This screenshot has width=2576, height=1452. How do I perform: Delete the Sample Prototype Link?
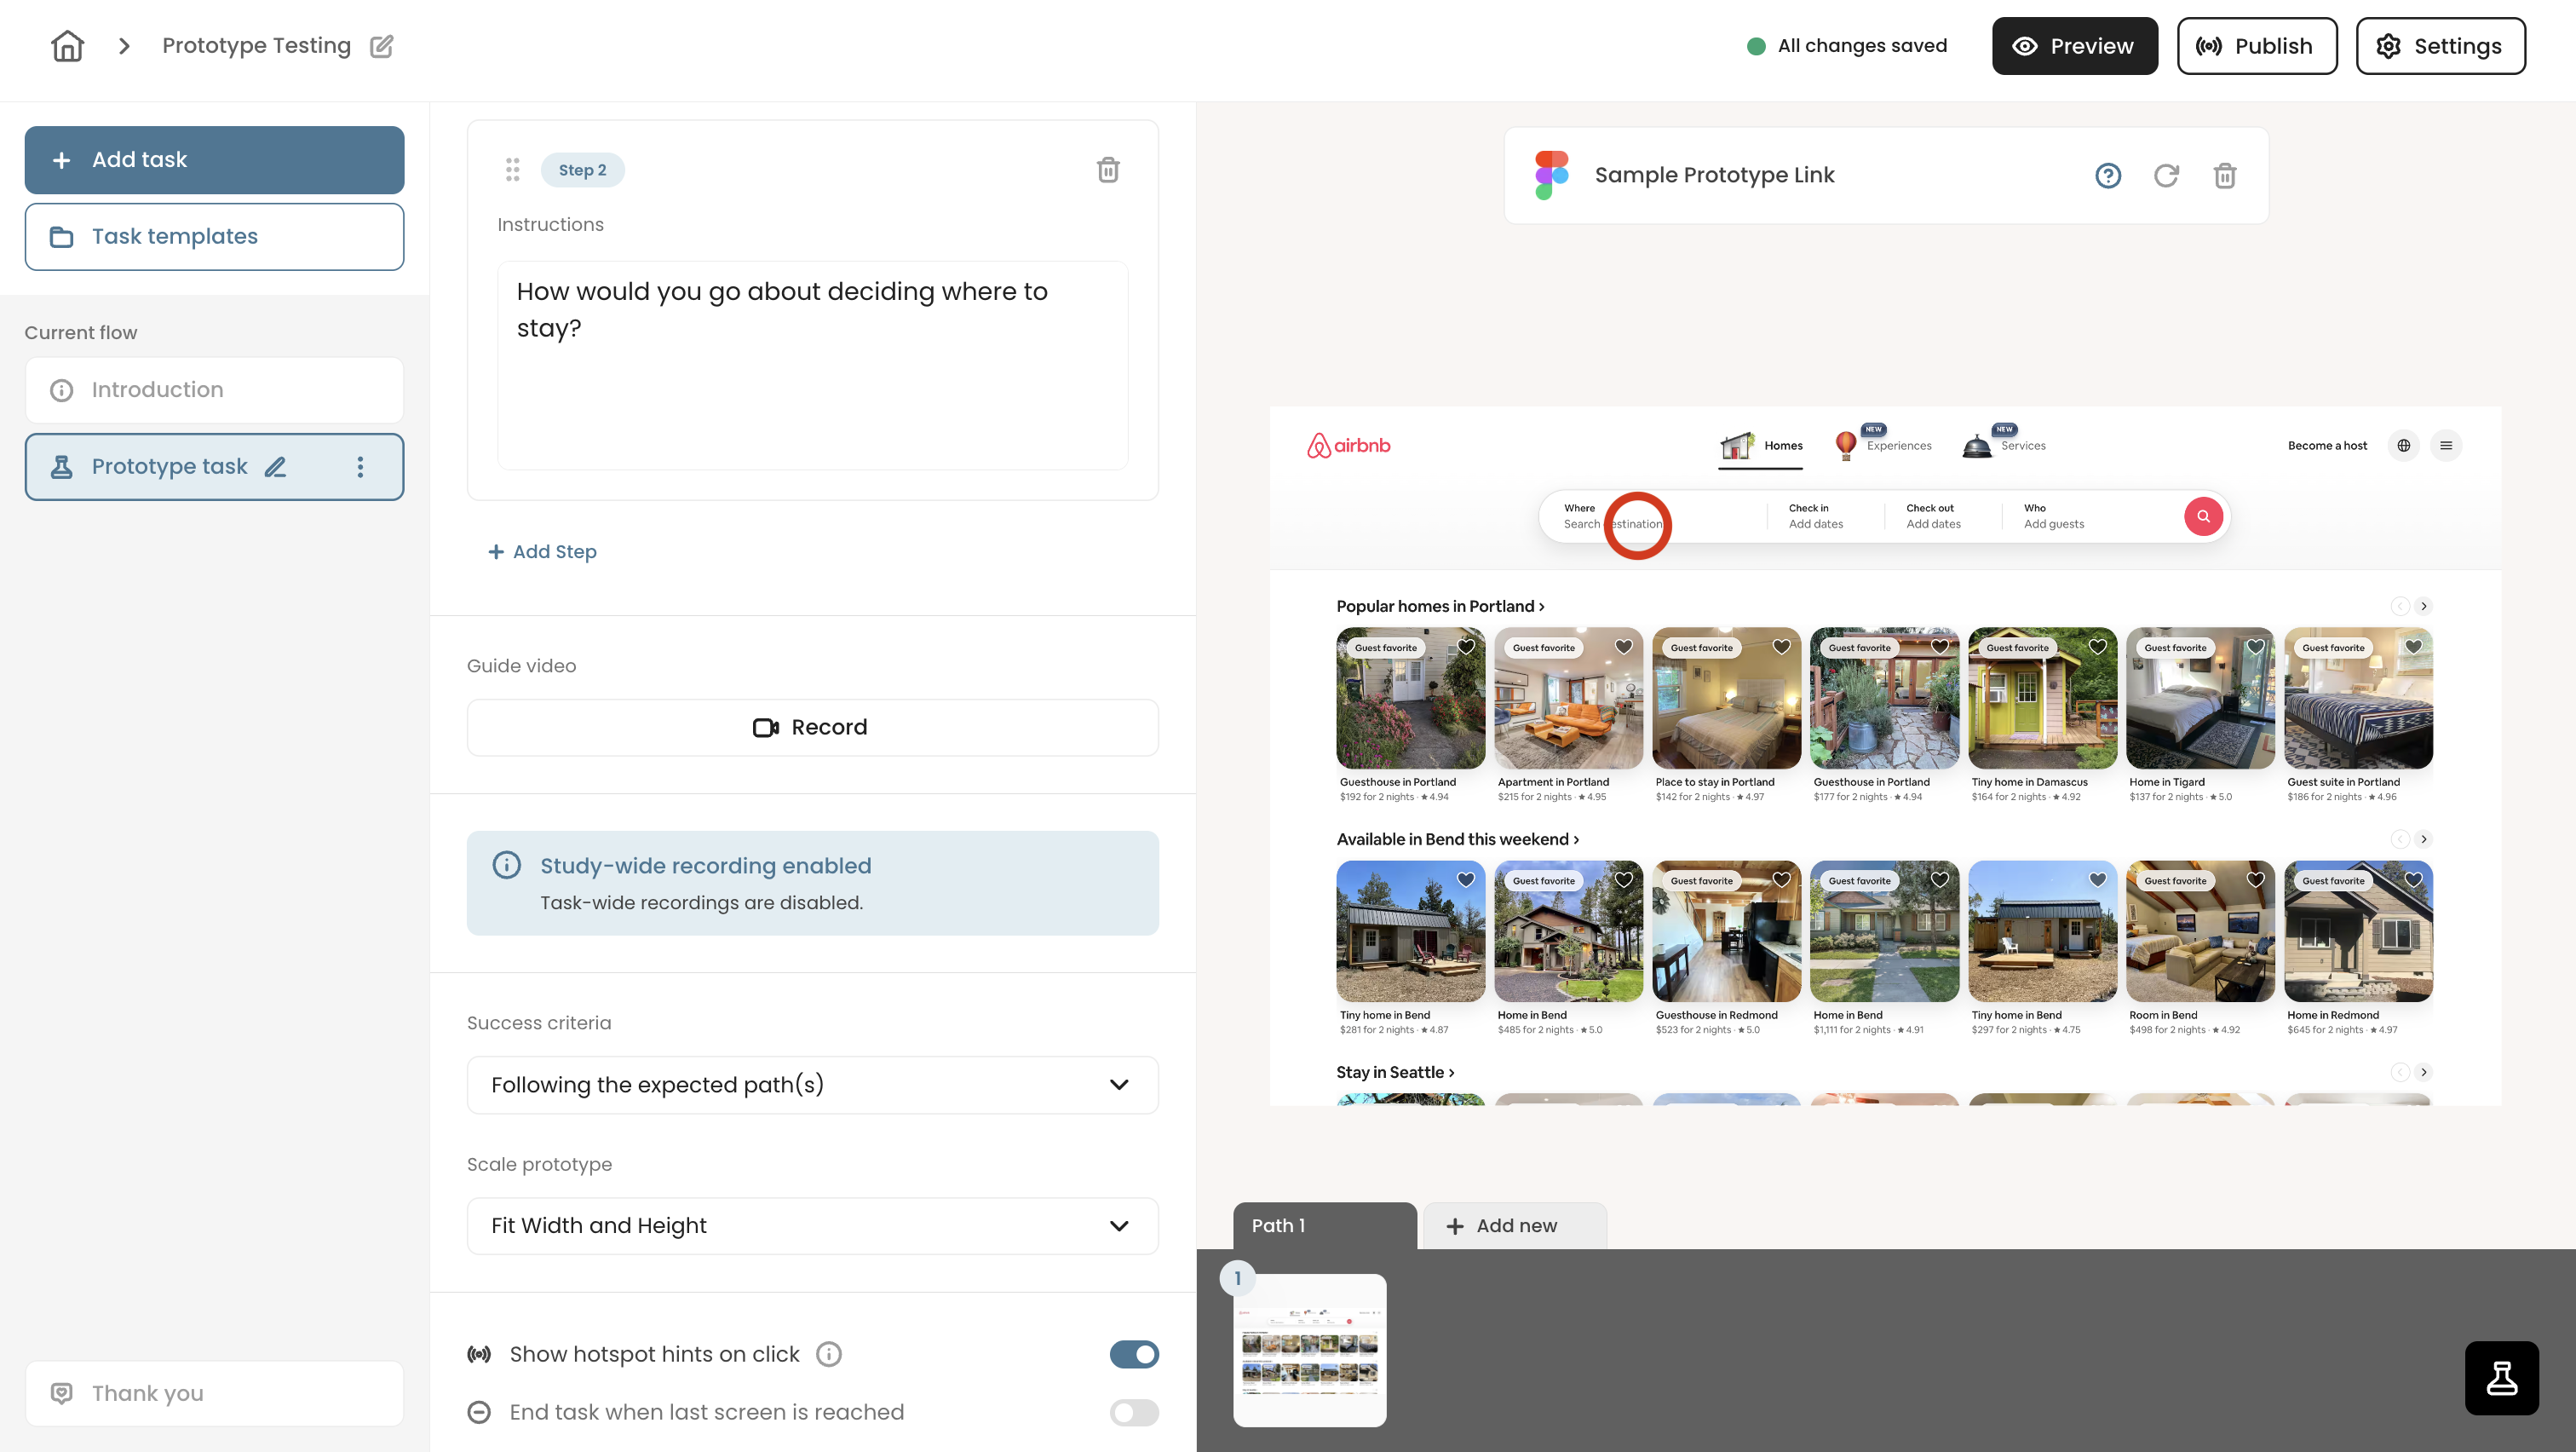point(2224,176)
